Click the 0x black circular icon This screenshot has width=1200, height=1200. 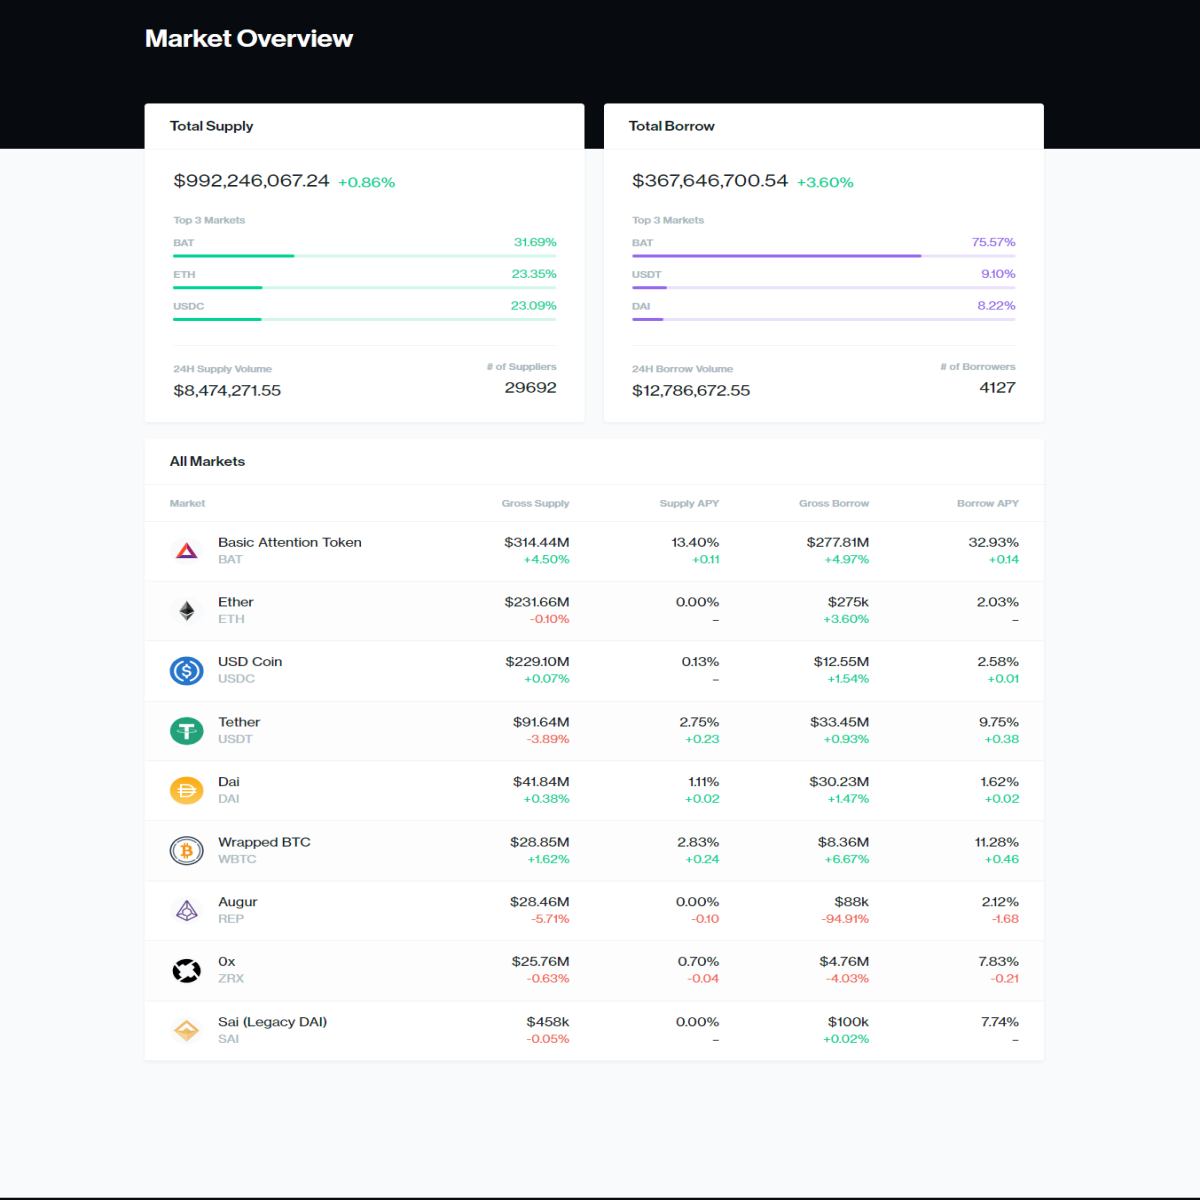187,970
